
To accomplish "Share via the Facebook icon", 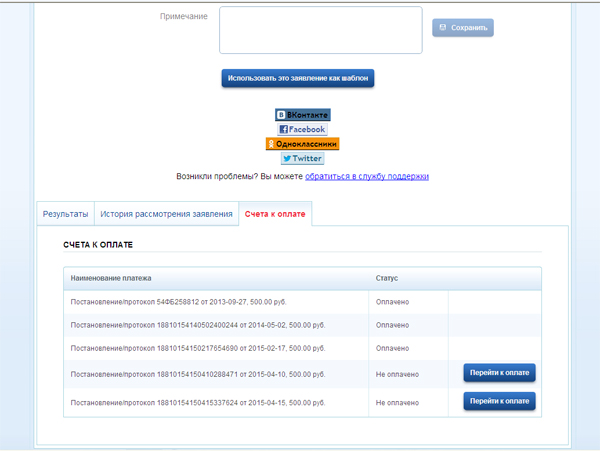I will pyautogui.click(x=302, y=129).
